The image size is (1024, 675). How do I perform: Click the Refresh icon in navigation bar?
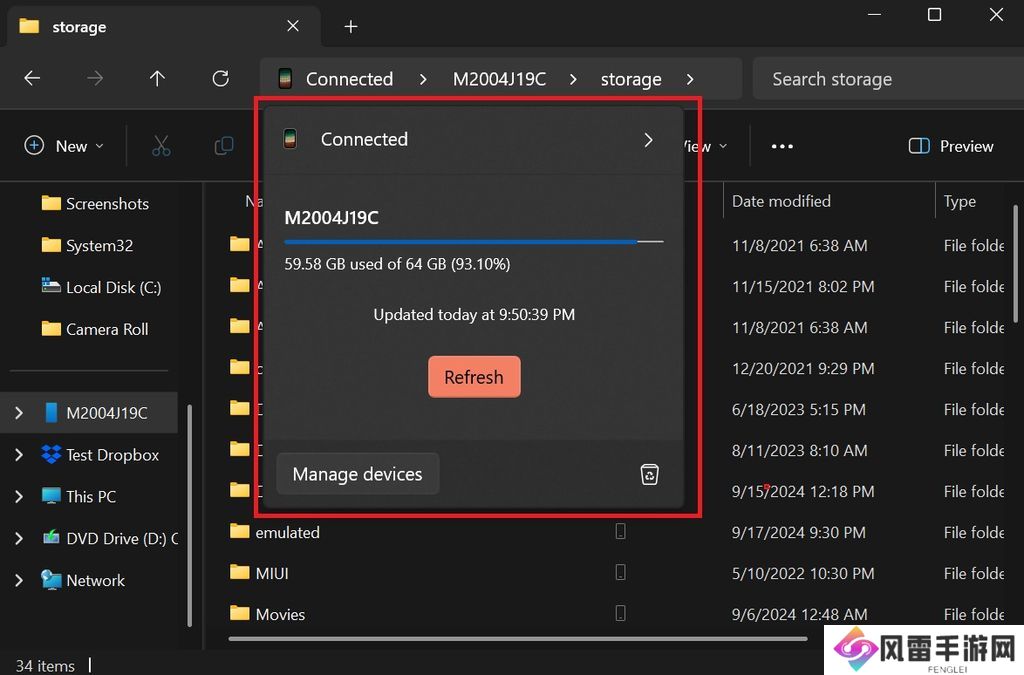pos(221,79)
